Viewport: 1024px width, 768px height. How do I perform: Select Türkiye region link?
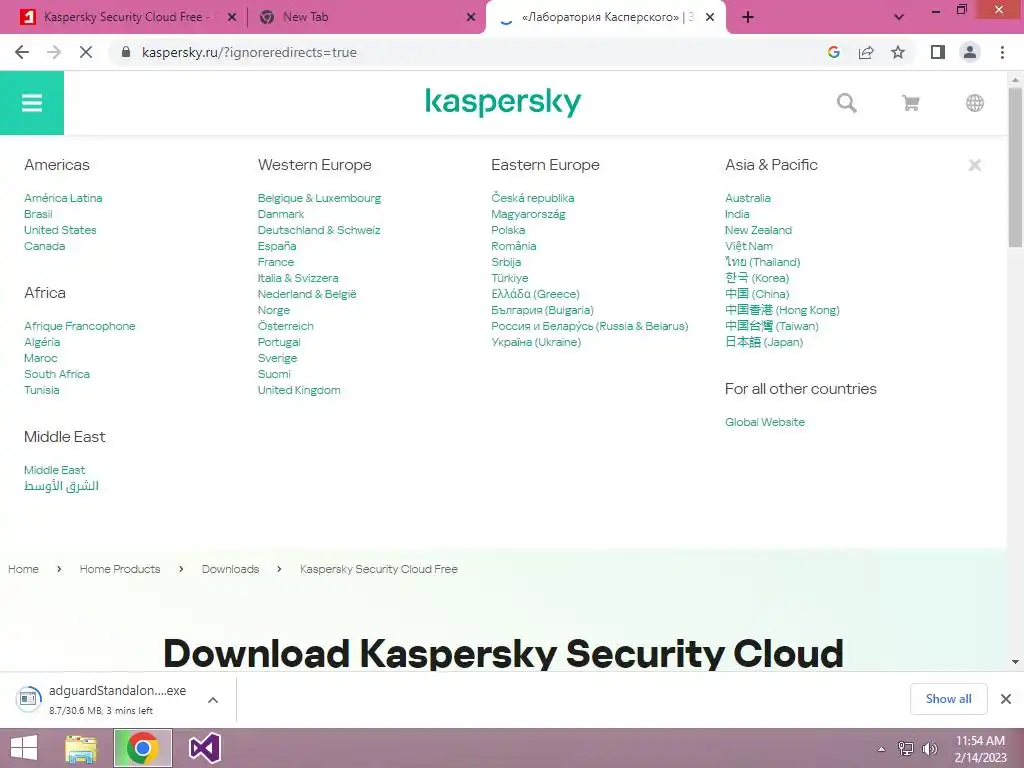click(x=509, y=278)
